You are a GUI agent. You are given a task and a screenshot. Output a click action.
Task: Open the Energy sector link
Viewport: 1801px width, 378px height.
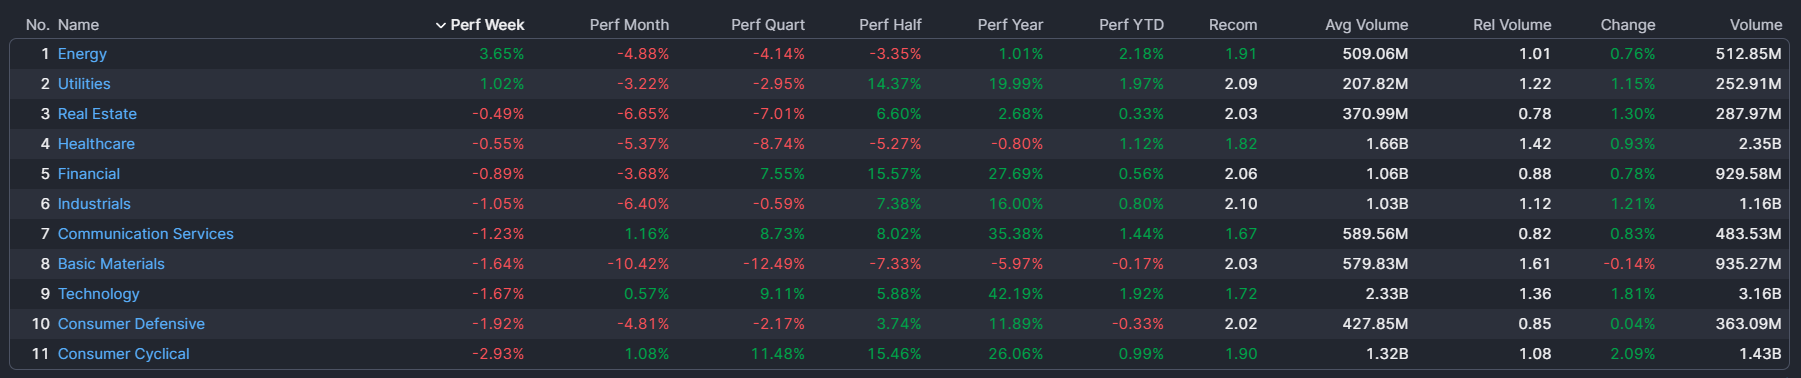[x=82, y=54]
